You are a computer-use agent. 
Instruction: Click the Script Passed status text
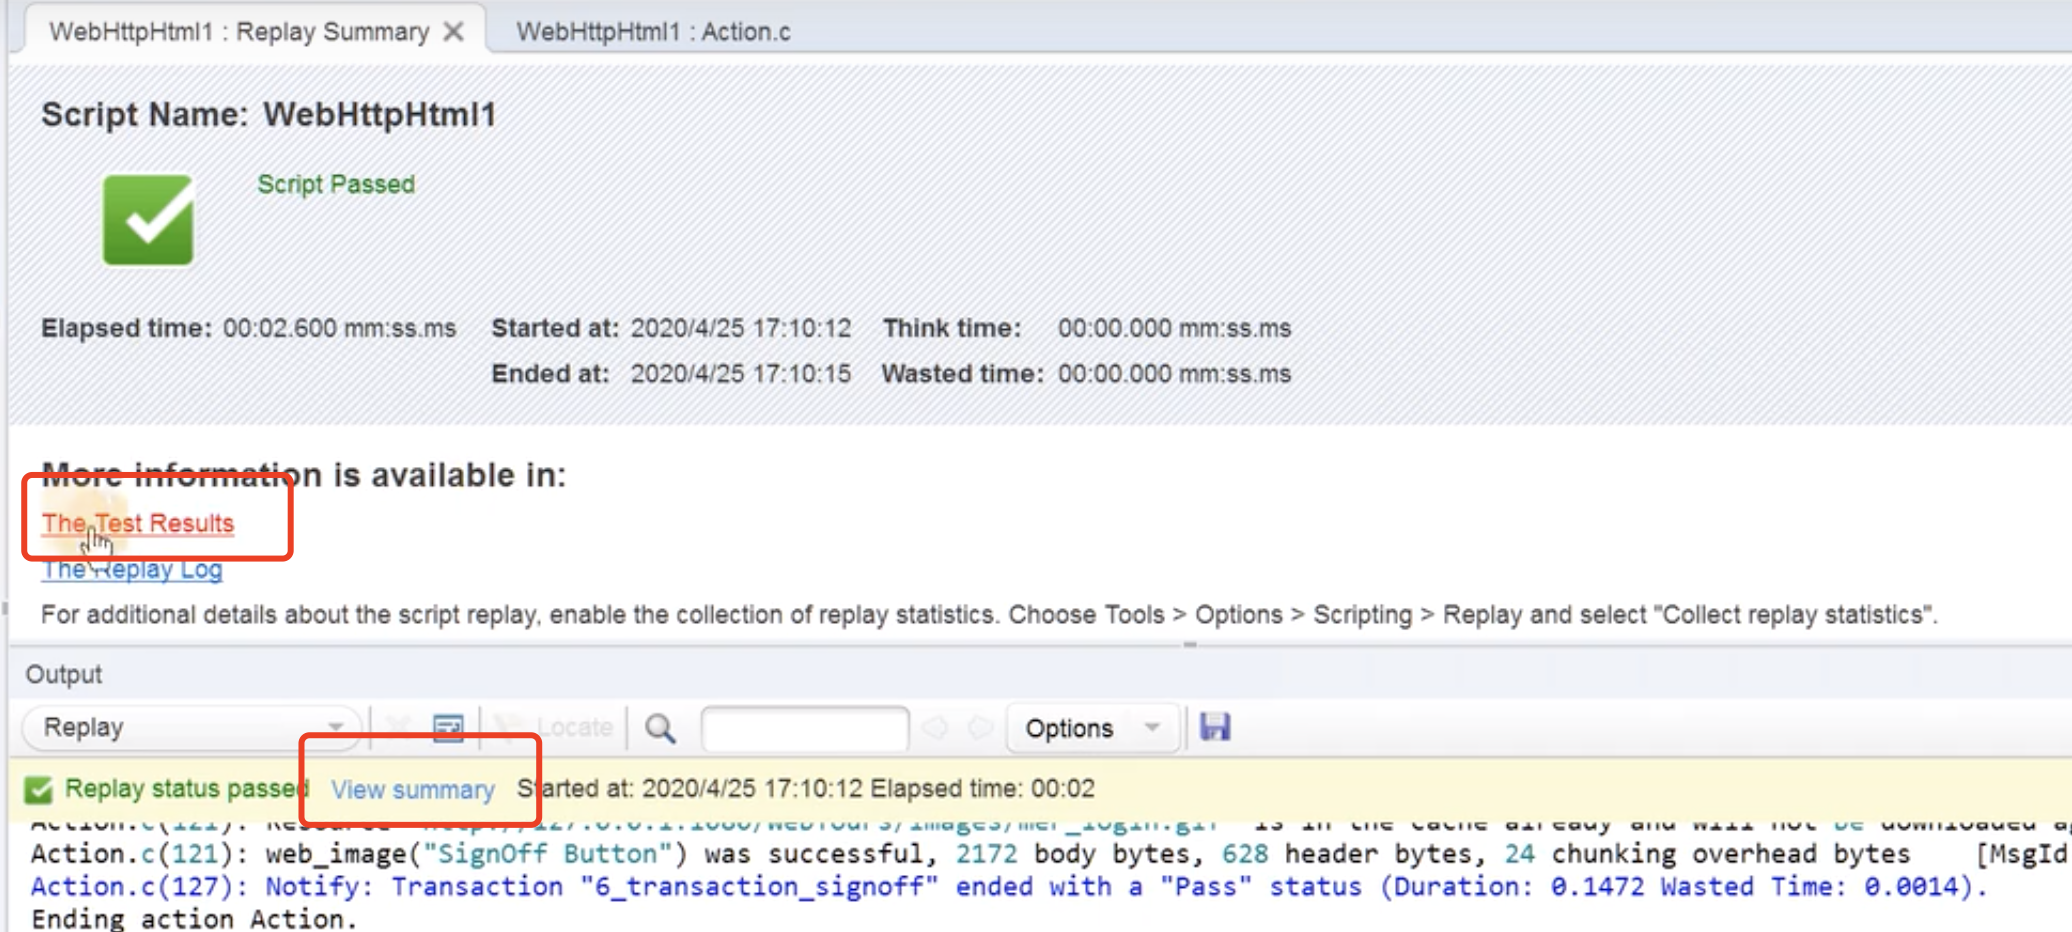[x=336, y=184]
